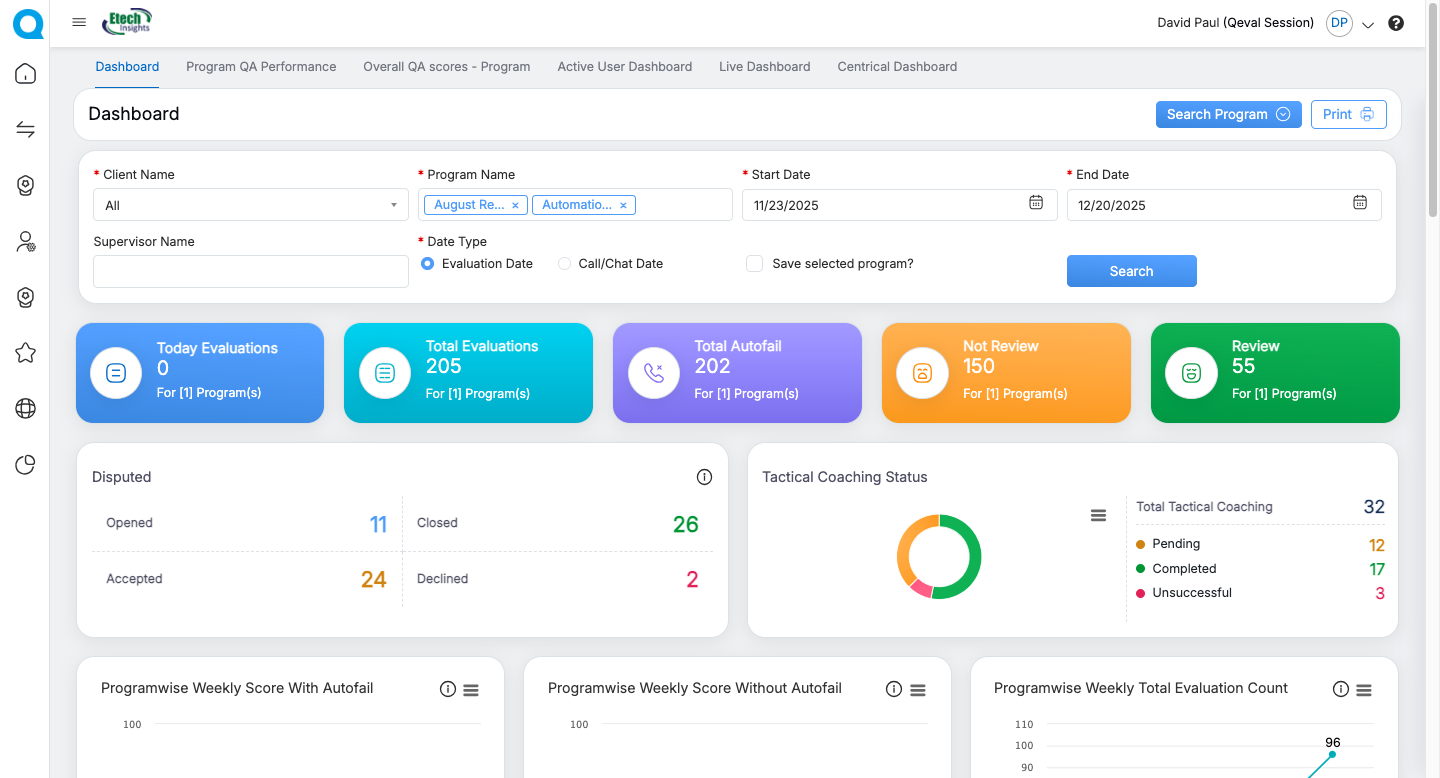Screen dimensions: 1440x778
Task: Open the globe icon in sidebar
Action: click(x=26, y=408)
